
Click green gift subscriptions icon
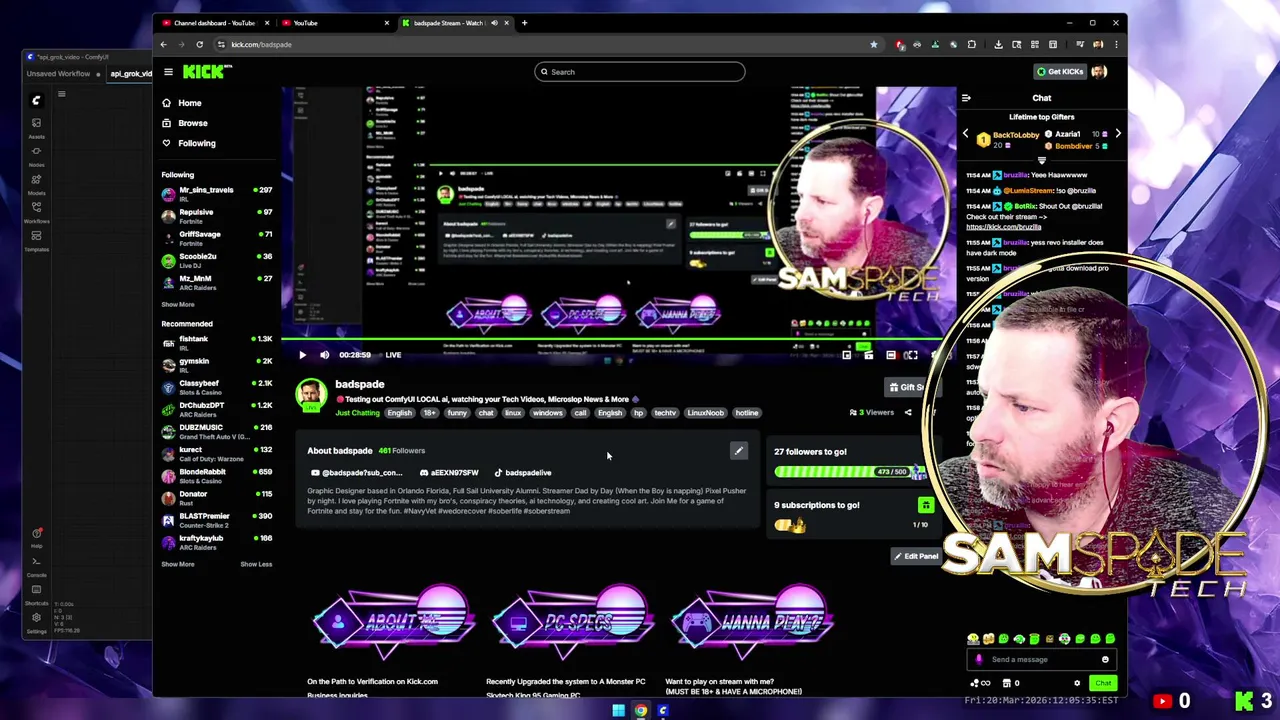click(x=925, y=506)
